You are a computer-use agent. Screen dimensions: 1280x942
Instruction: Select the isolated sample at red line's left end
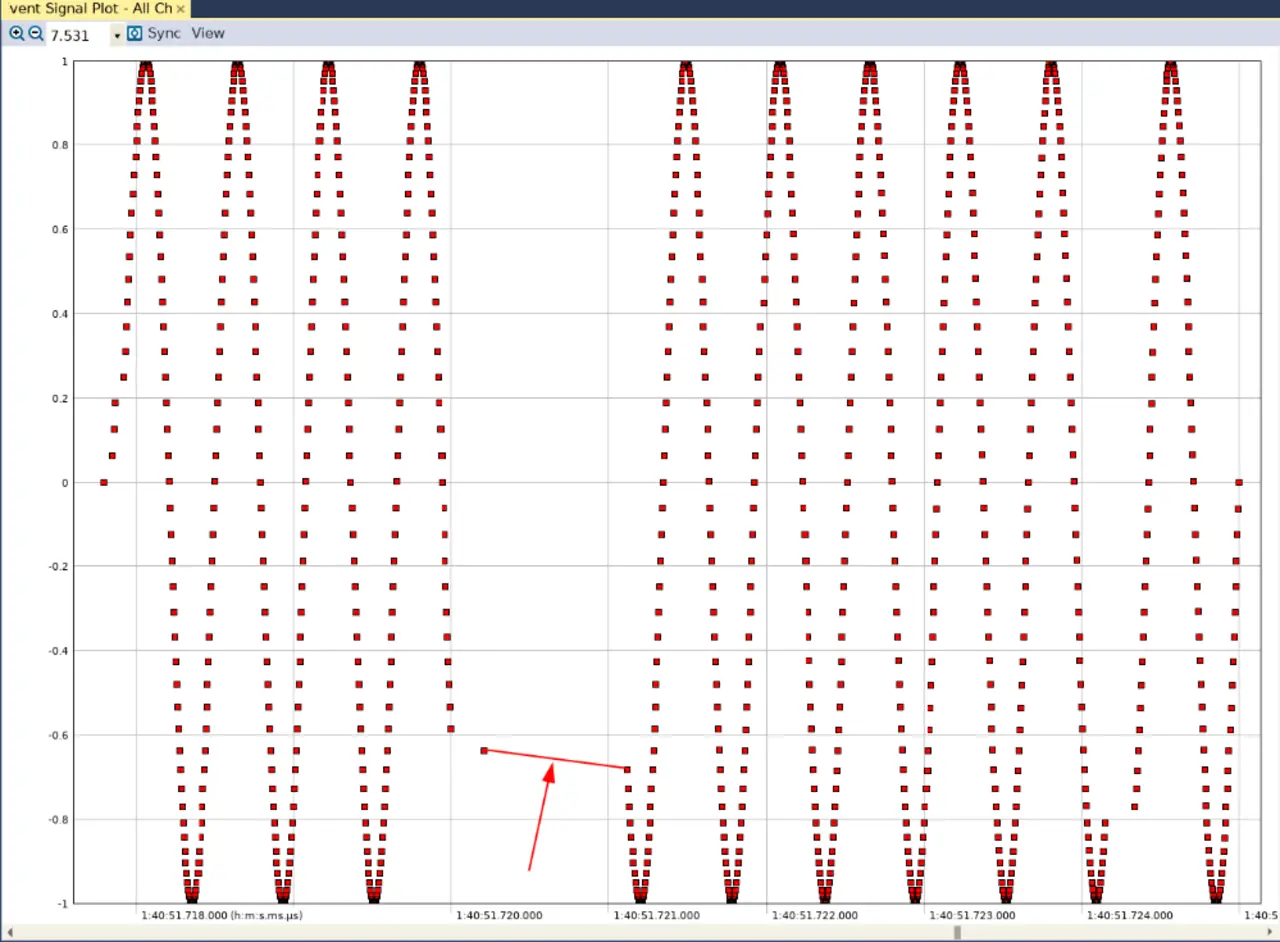pos(484,750)
